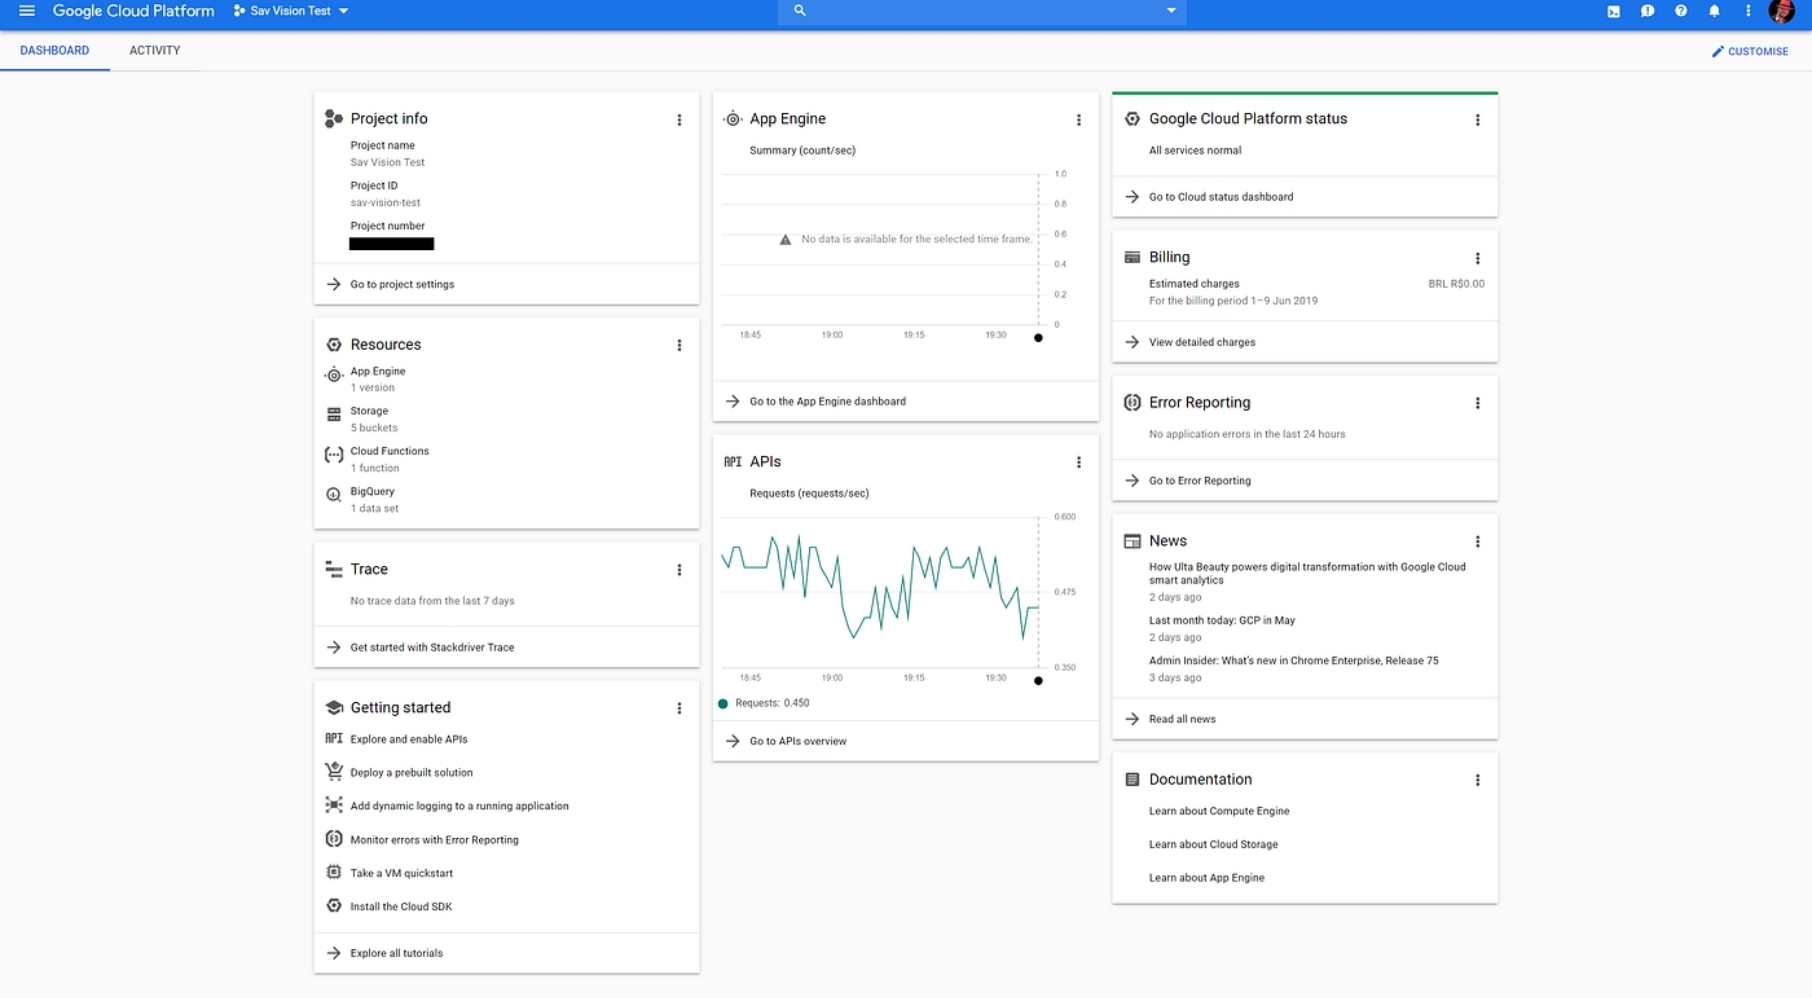Click the APIs chart time marker dot
This screenshot has width=1812, height=998.
tap(1038, 681)
